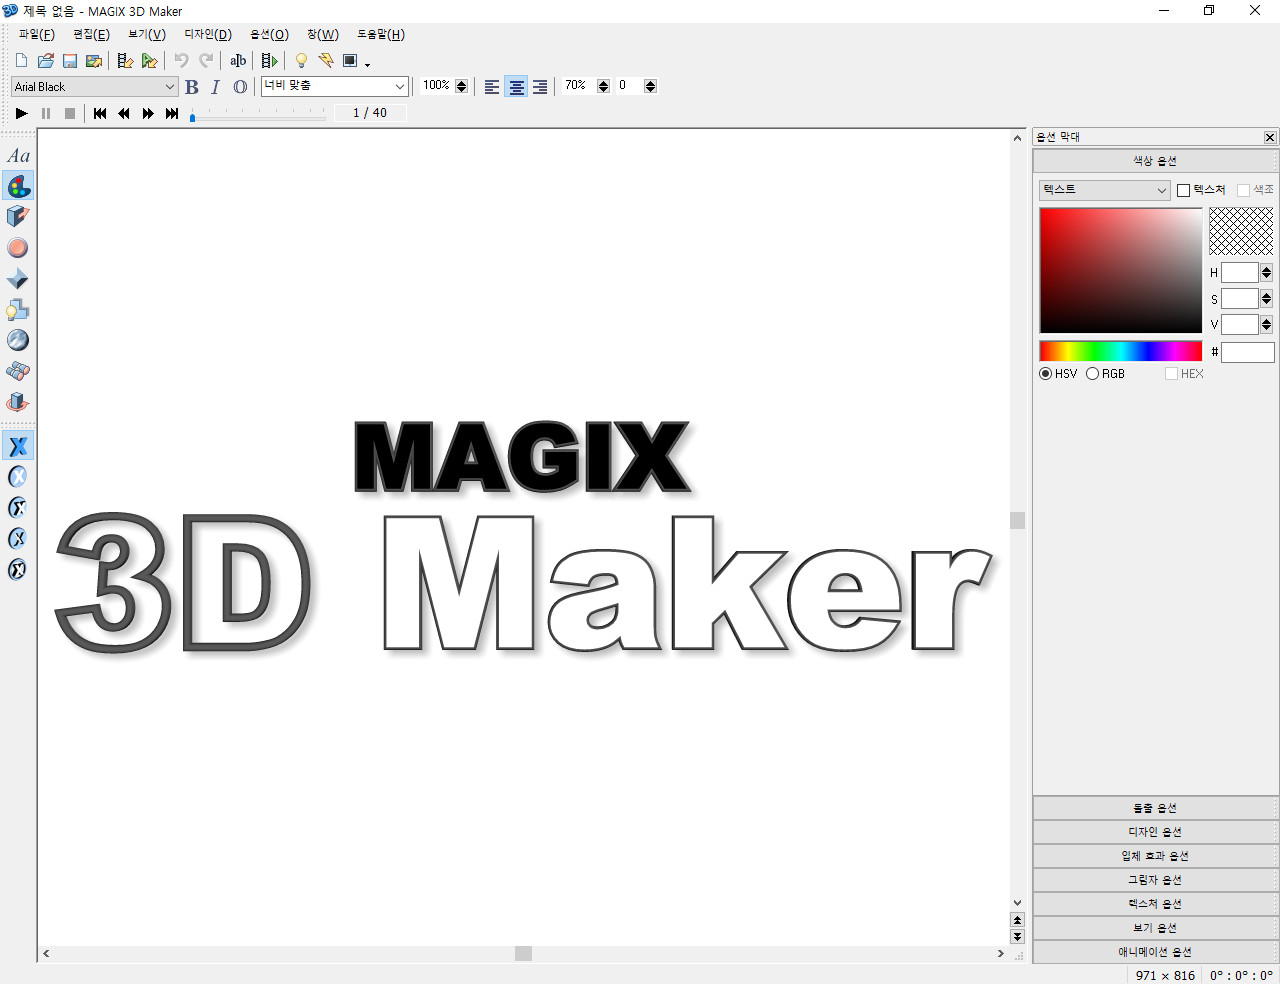
Task: Create a new document with the blank page icon
Action: 22,61
